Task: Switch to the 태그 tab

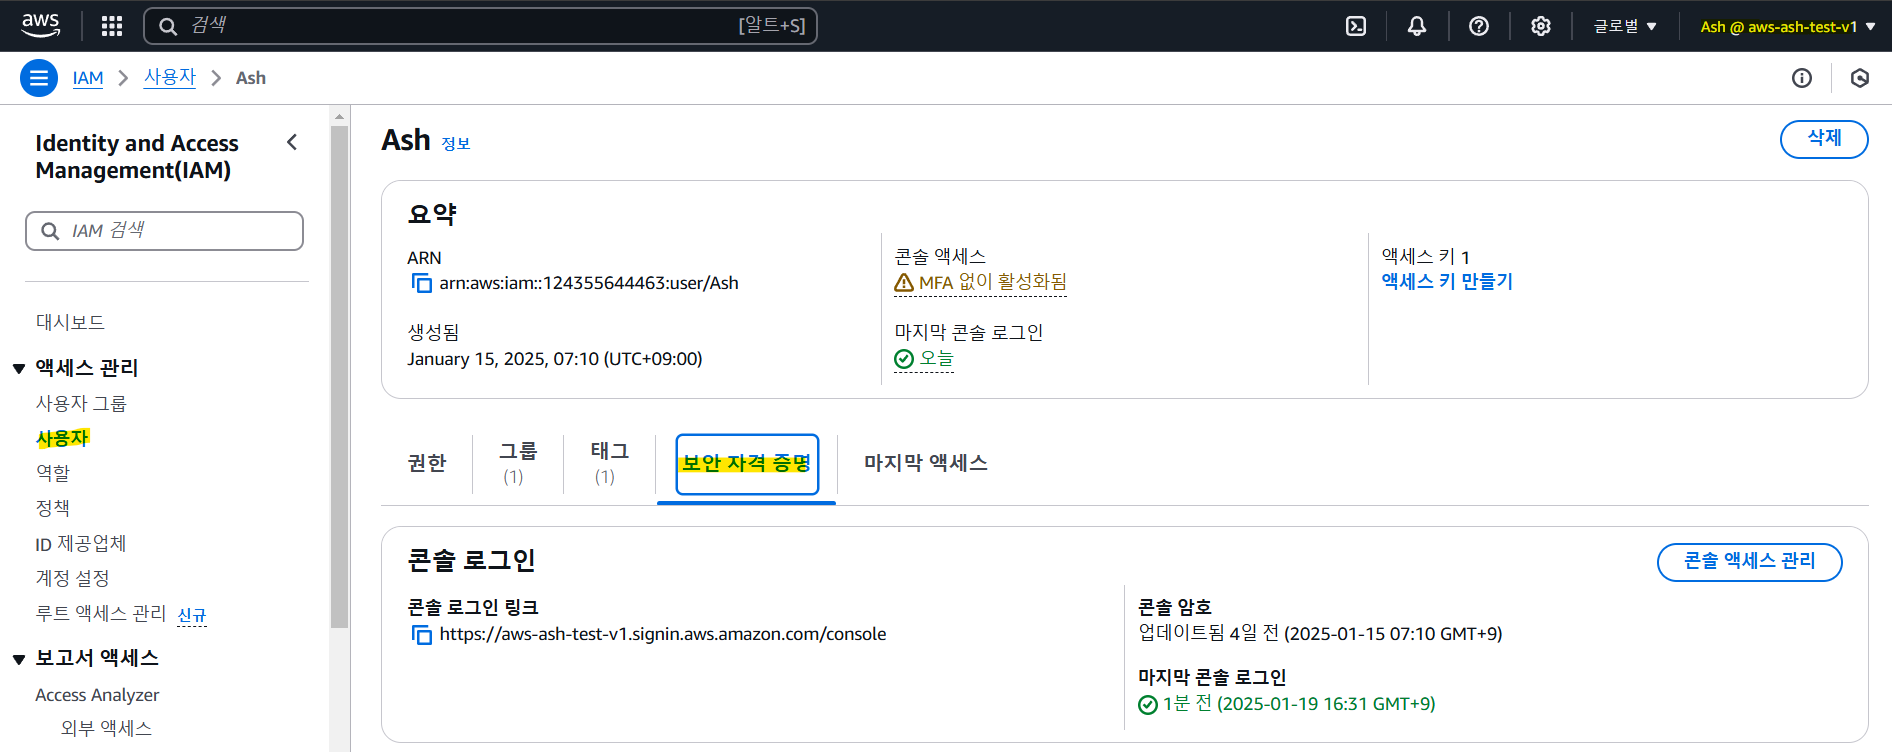Action: (x=609, y=463)
